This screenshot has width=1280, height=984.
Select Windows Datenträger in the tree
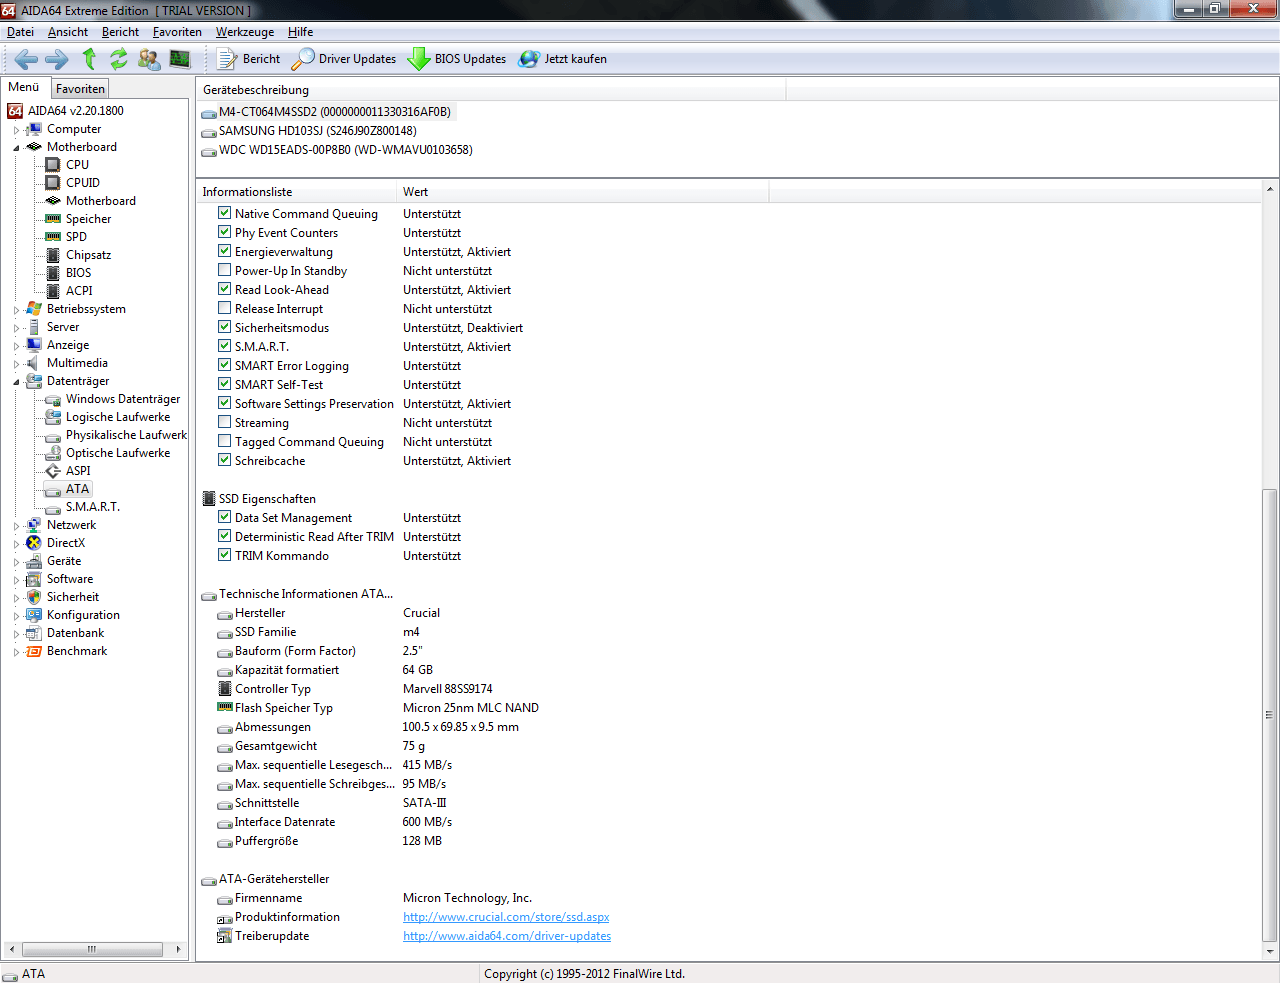[x=123, y=399]
